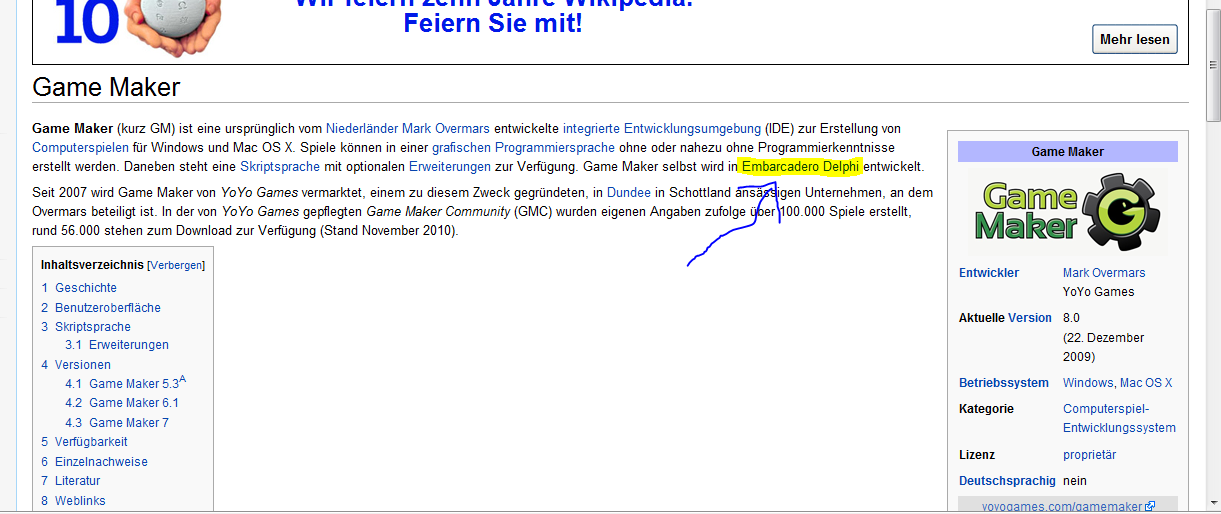Jump to section 1 Geschichte

(x=85, y=288)
